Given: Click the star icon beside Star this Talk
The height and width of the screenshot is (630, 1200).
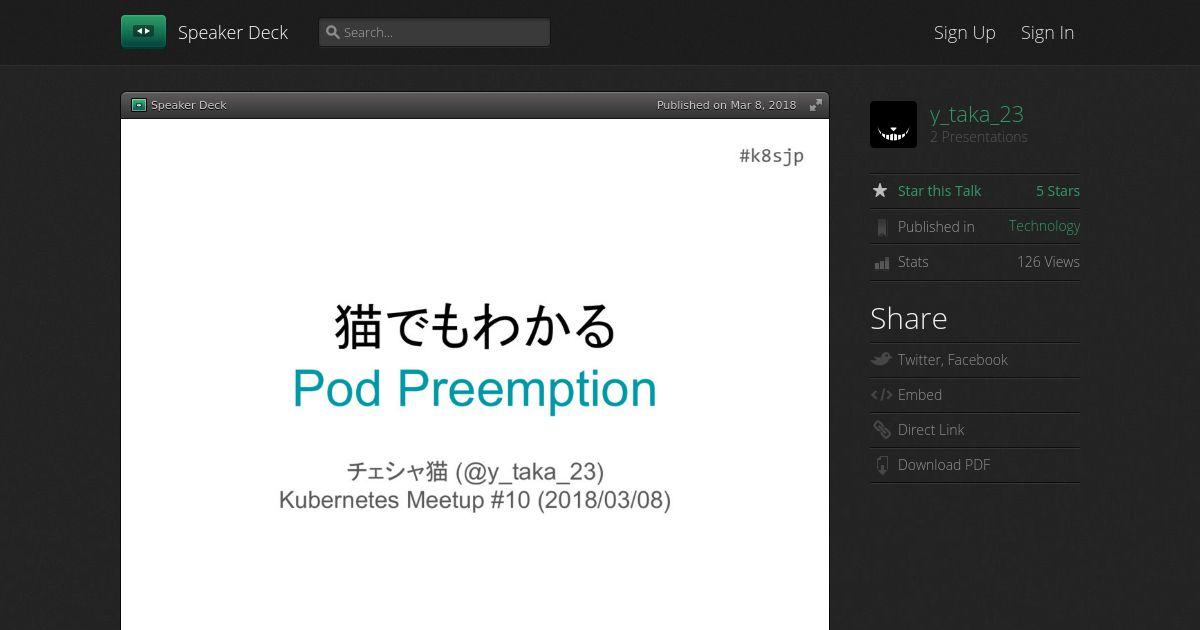Looking at the screenshot, I should click(880, 190).
